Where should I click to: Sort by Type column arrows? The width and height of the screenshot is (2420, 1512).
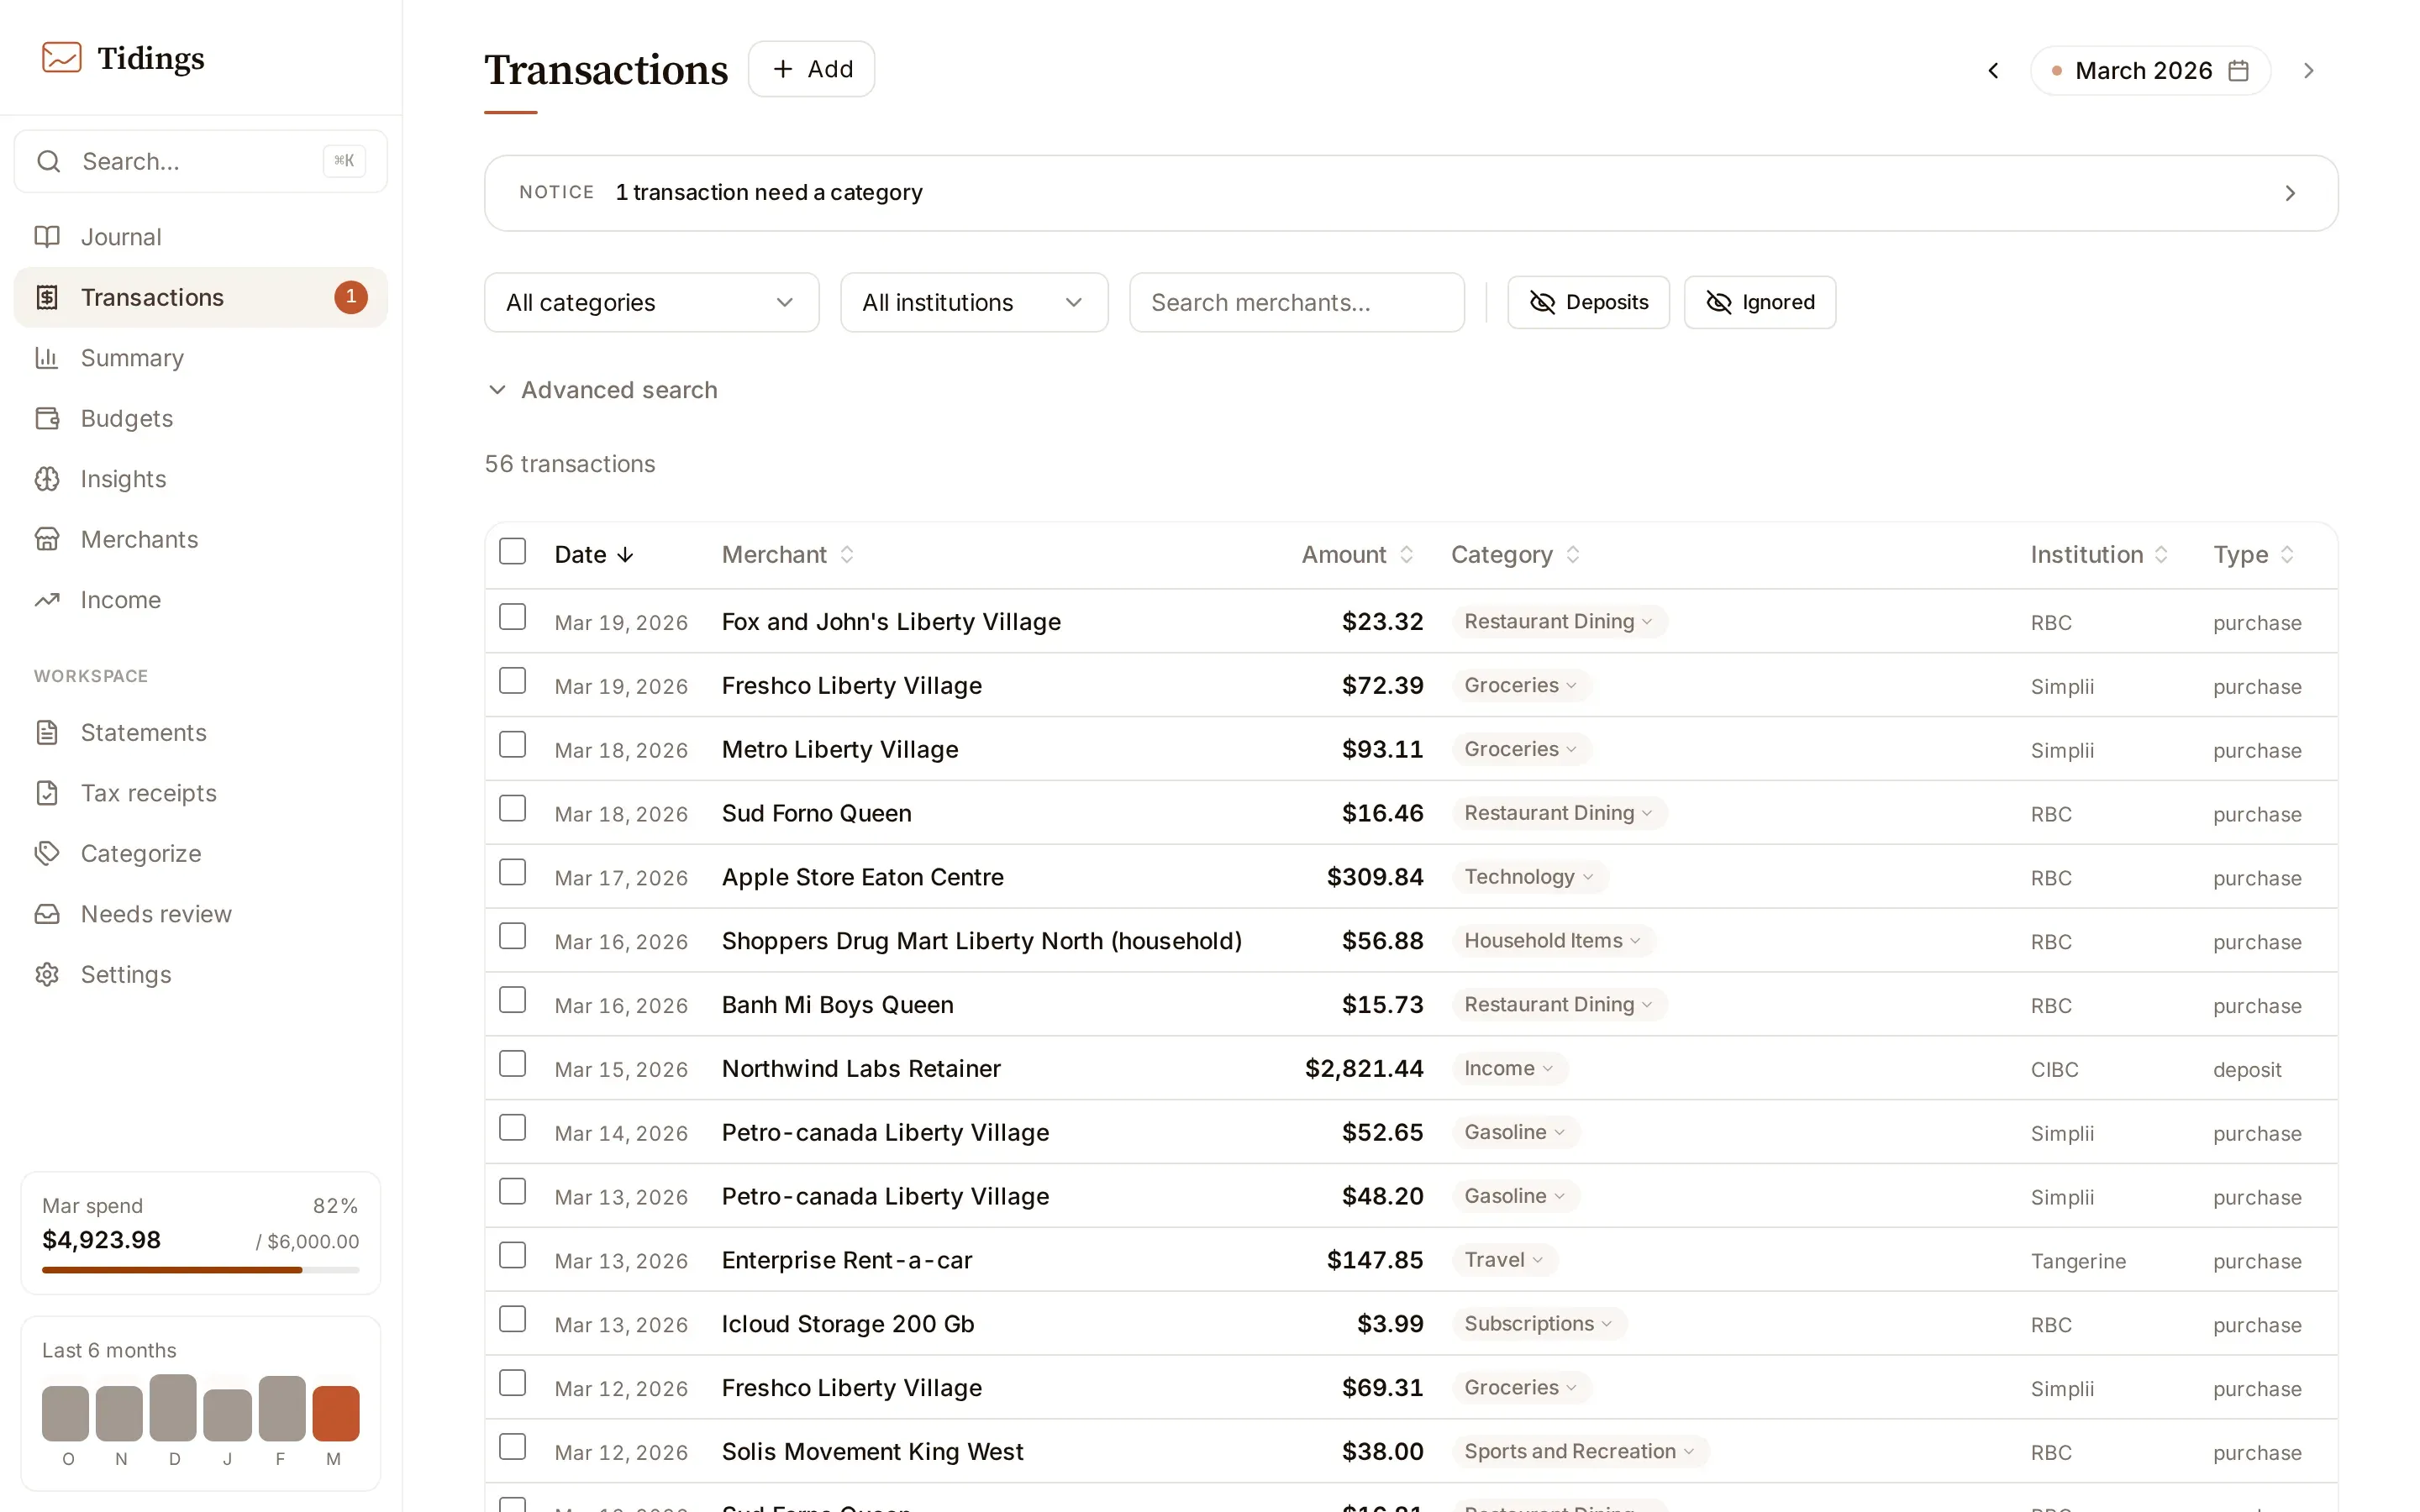2287,554
